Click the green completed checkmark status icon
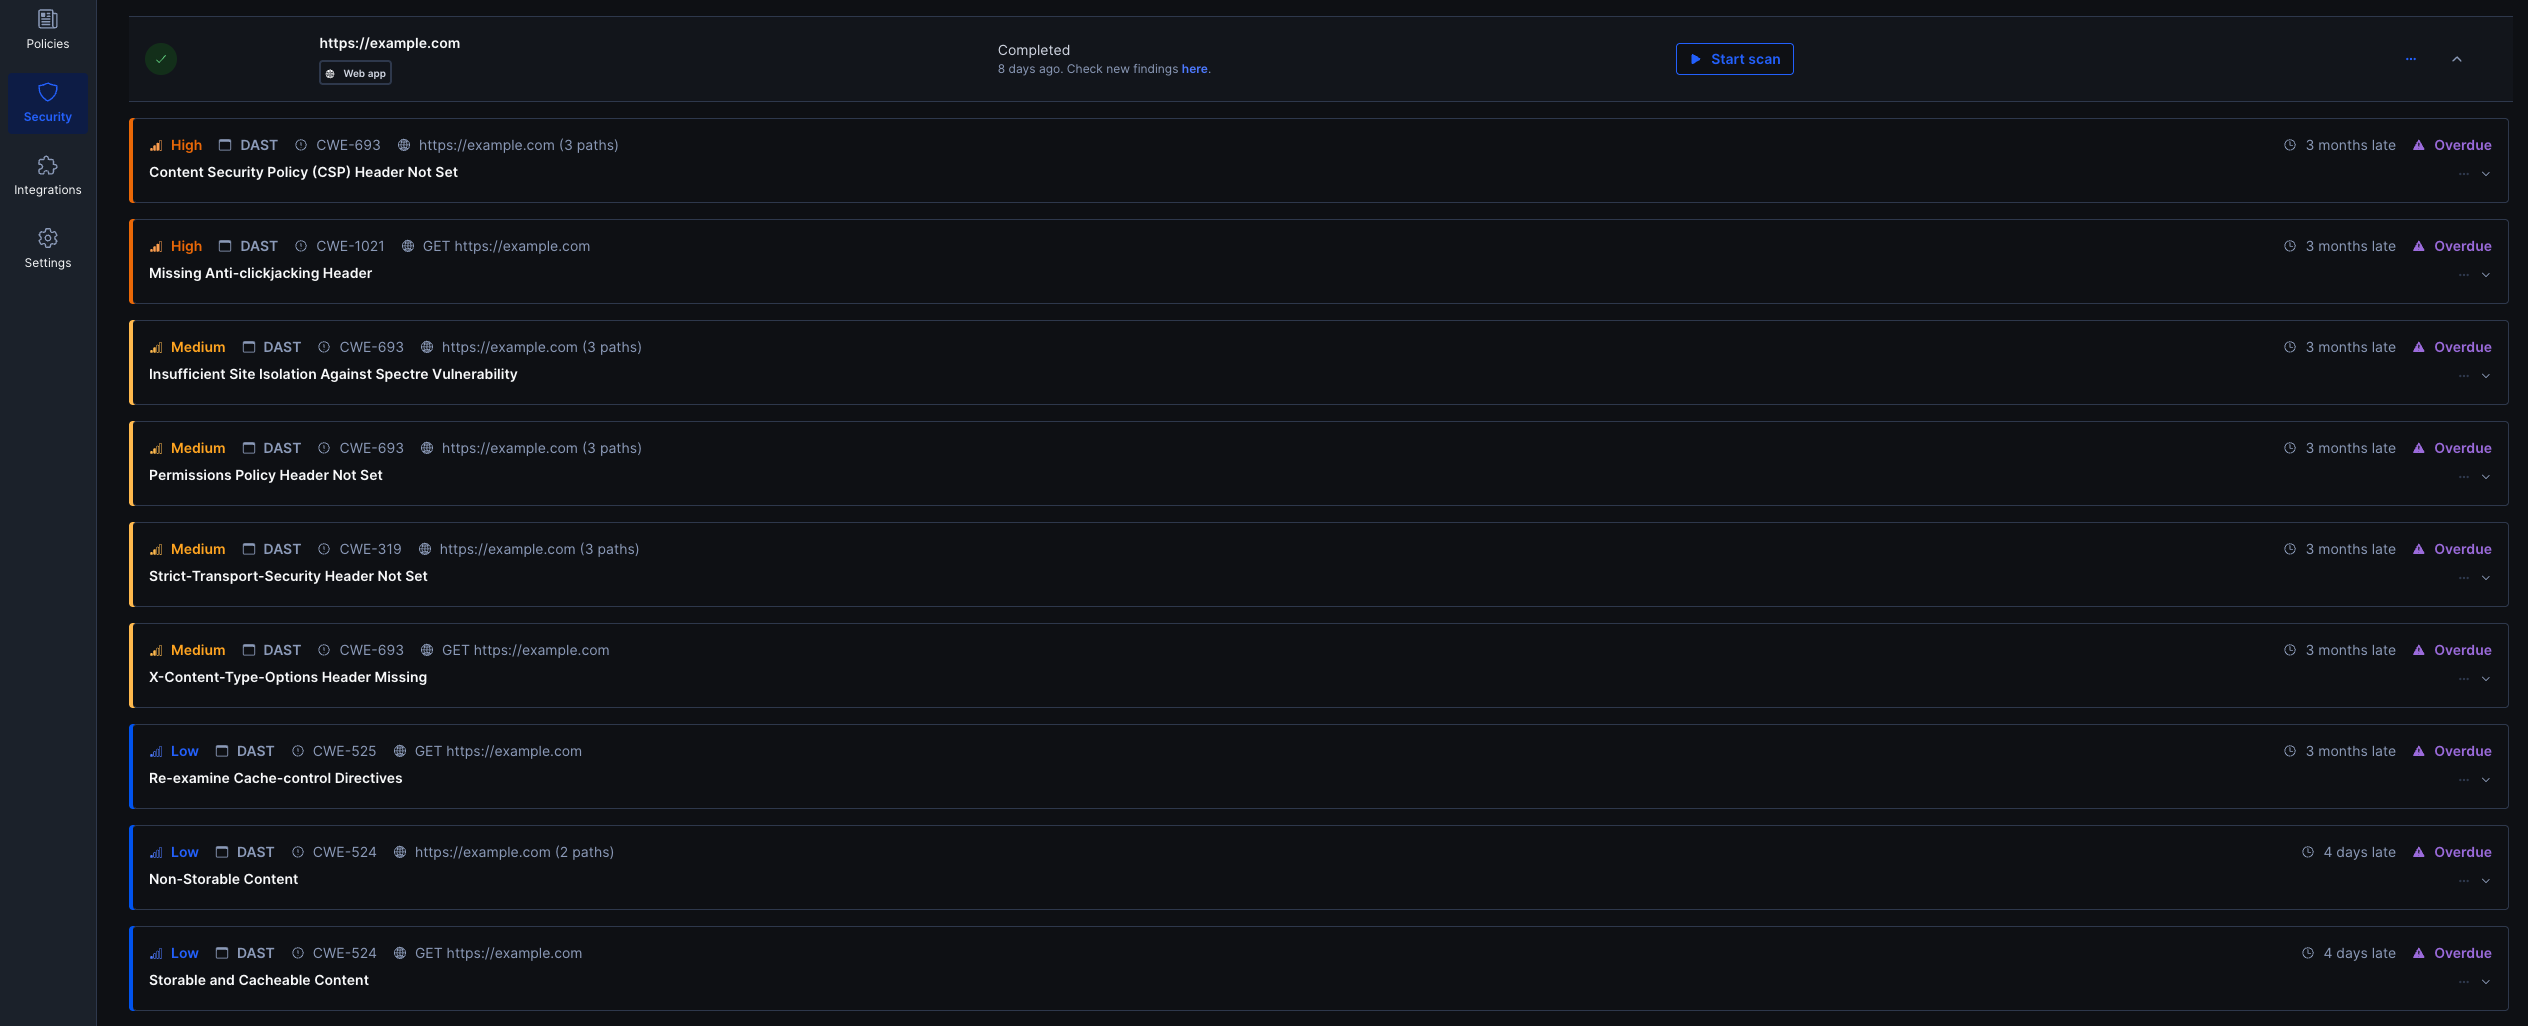The height and width of the screenshot is (1026, 2528). click(161, 59)
